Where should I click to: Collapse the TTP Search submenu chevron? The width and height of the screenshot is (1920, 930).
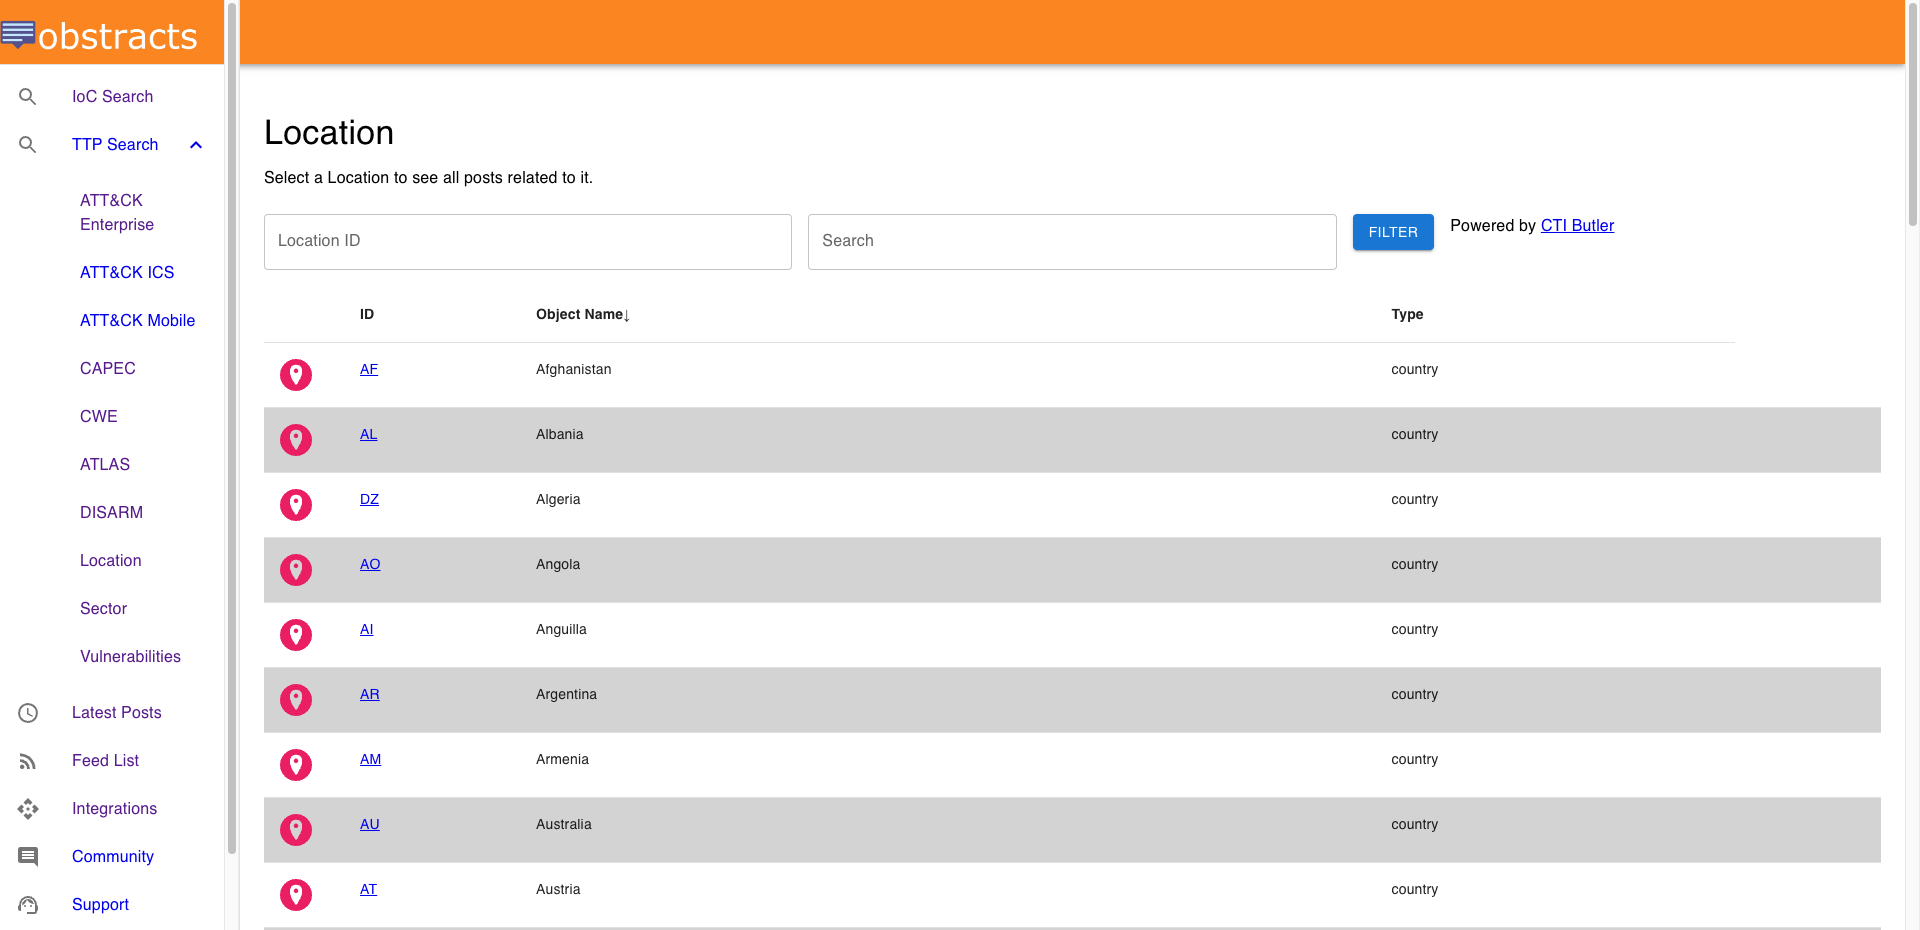tap(196, 145)
